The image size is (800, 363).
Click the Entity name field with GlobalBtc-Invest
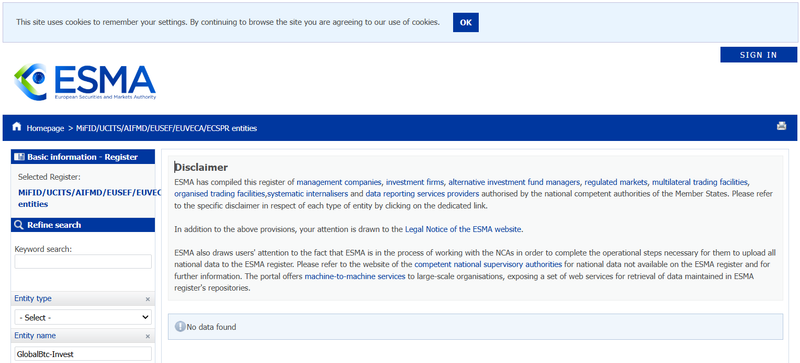[83, 354]
